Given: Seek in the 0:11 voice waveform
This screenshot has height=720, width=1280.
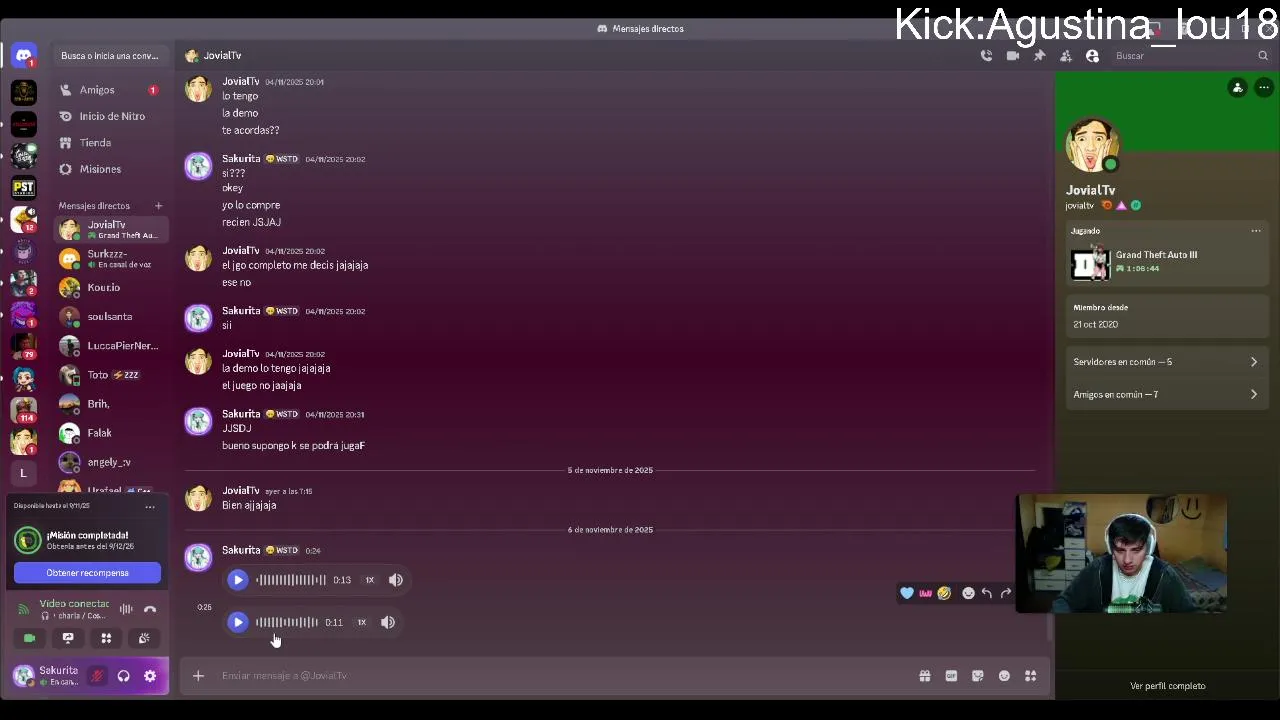Looking at the screenshot, I should [286, 622].
